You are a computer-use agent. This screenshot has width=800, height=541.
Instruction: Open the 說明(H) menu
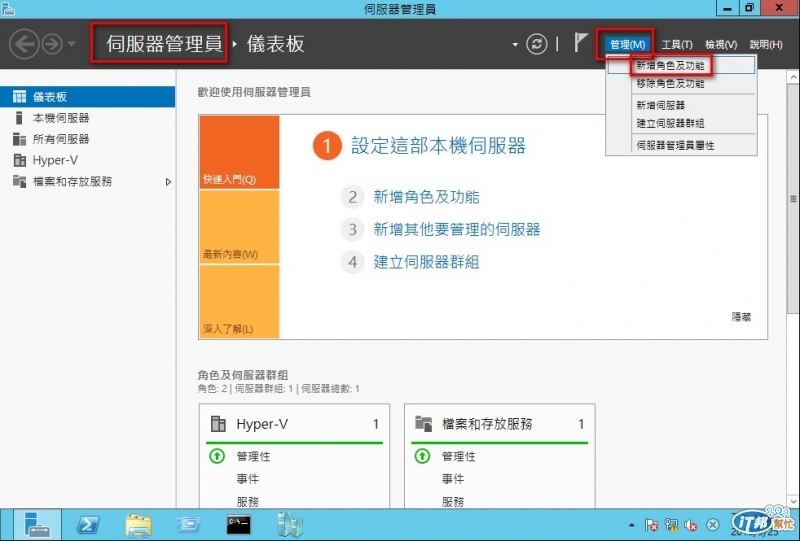(x=766, y=44)
